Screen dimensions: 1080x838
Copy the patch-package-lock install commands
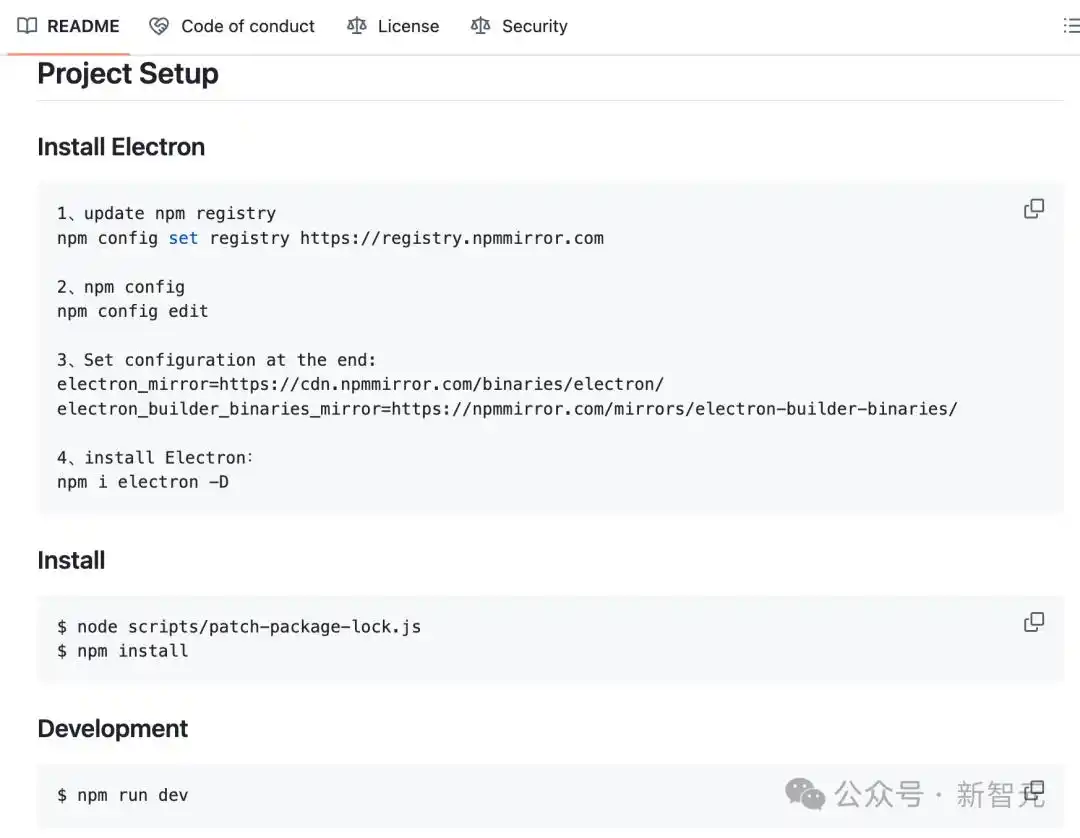tap(1034, 622)
